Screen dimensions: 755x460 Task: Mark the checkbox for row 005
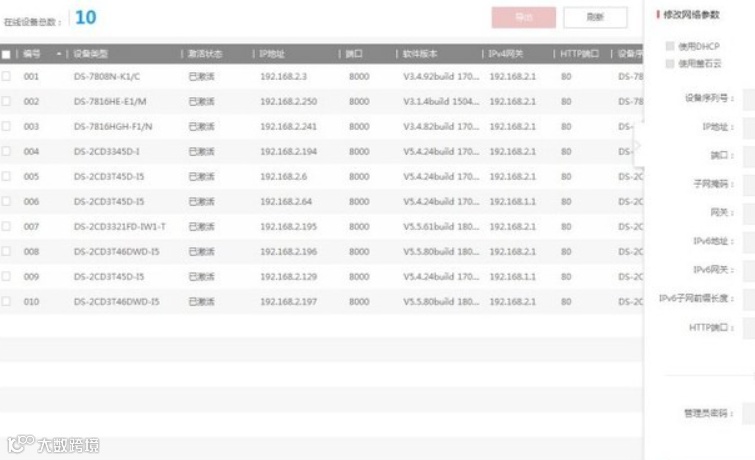(x=6, y=176)
